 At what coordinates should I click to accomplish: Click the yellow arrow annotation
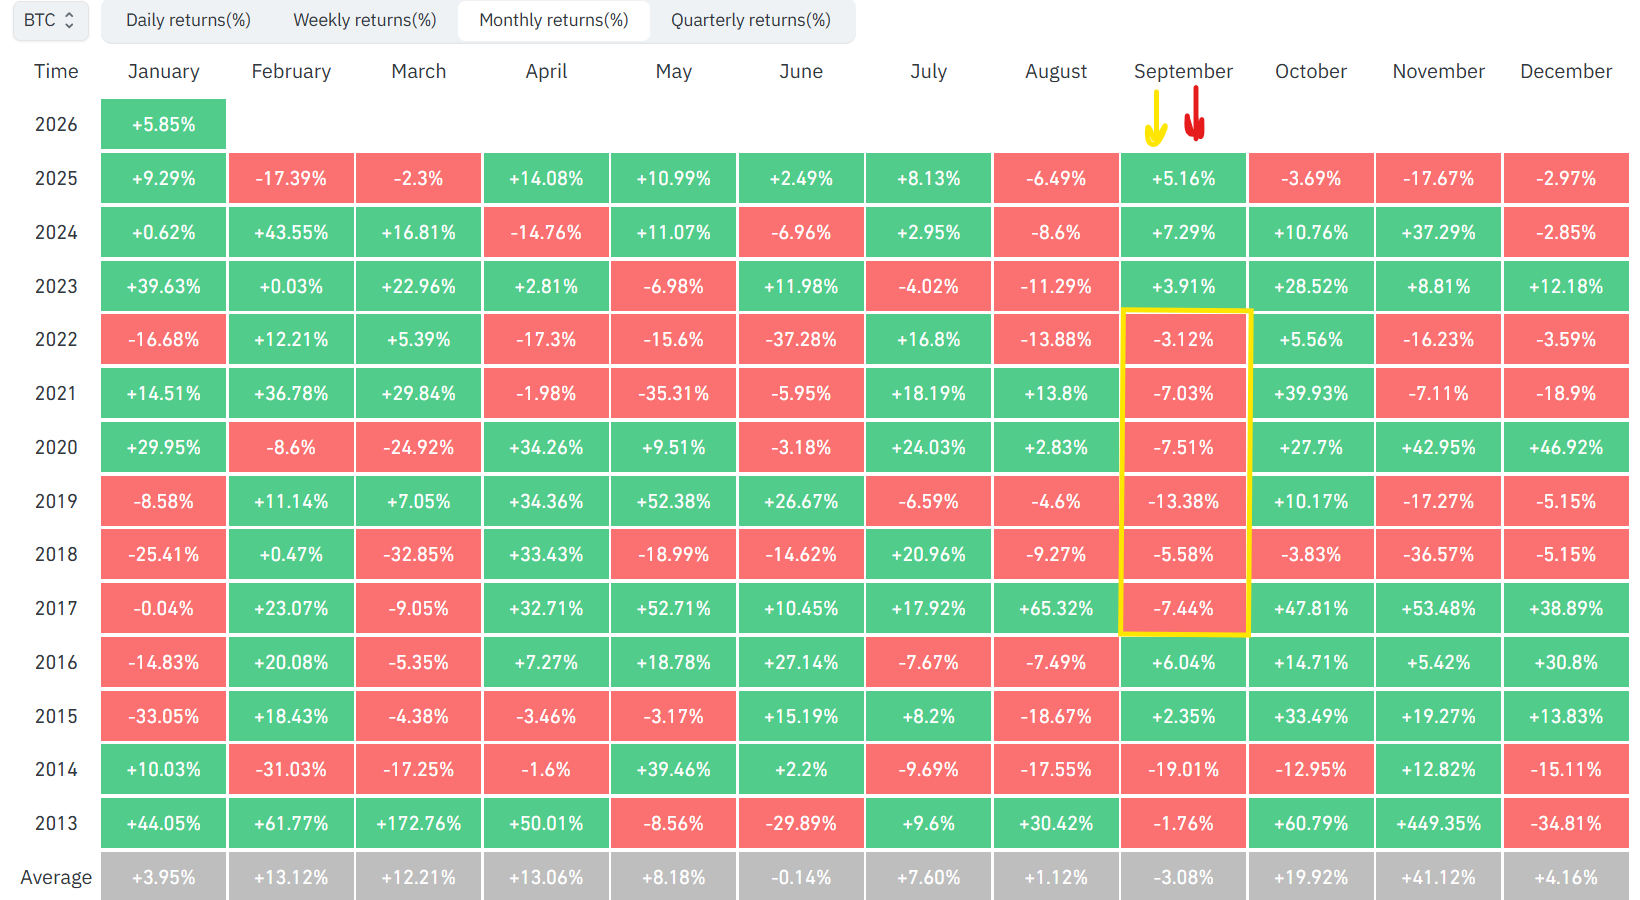[1156, 118]
